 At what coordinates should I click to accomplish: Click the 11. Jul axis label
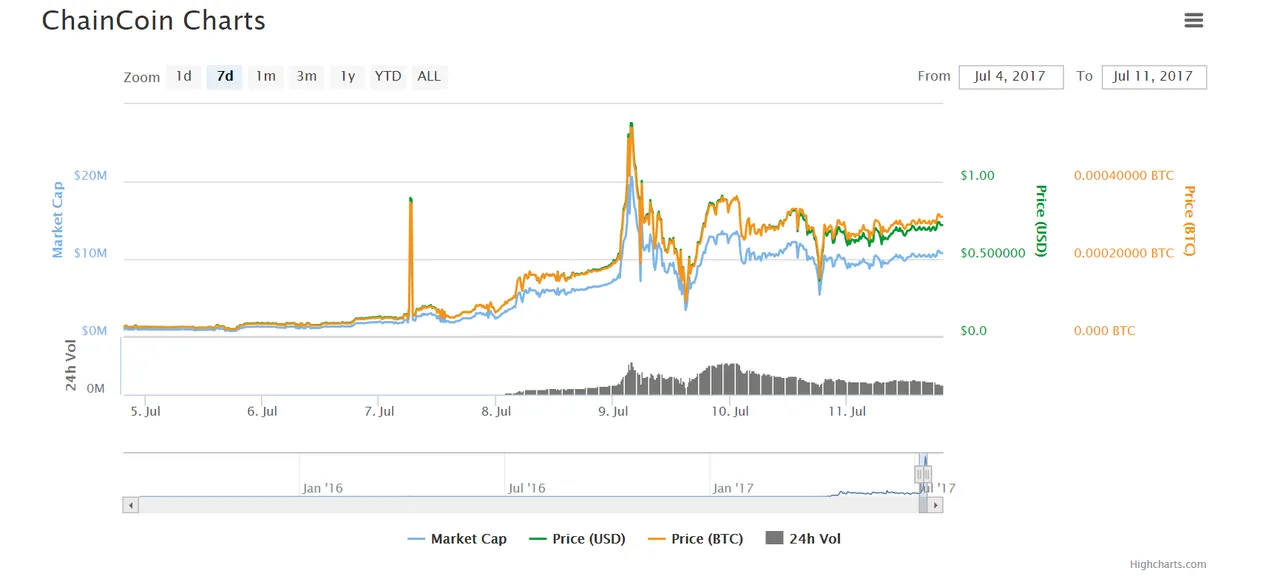[x=846, y=411]
